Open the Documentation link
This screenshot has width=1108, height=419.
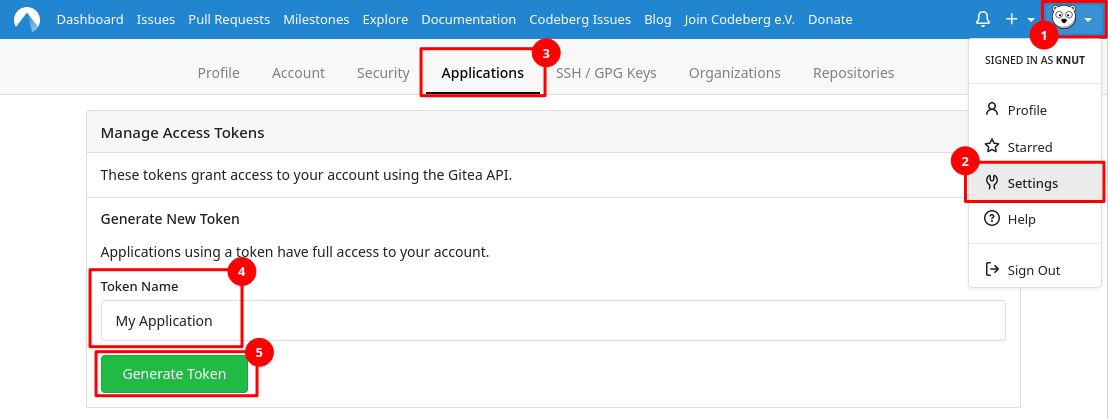click(x=469, y=19)
